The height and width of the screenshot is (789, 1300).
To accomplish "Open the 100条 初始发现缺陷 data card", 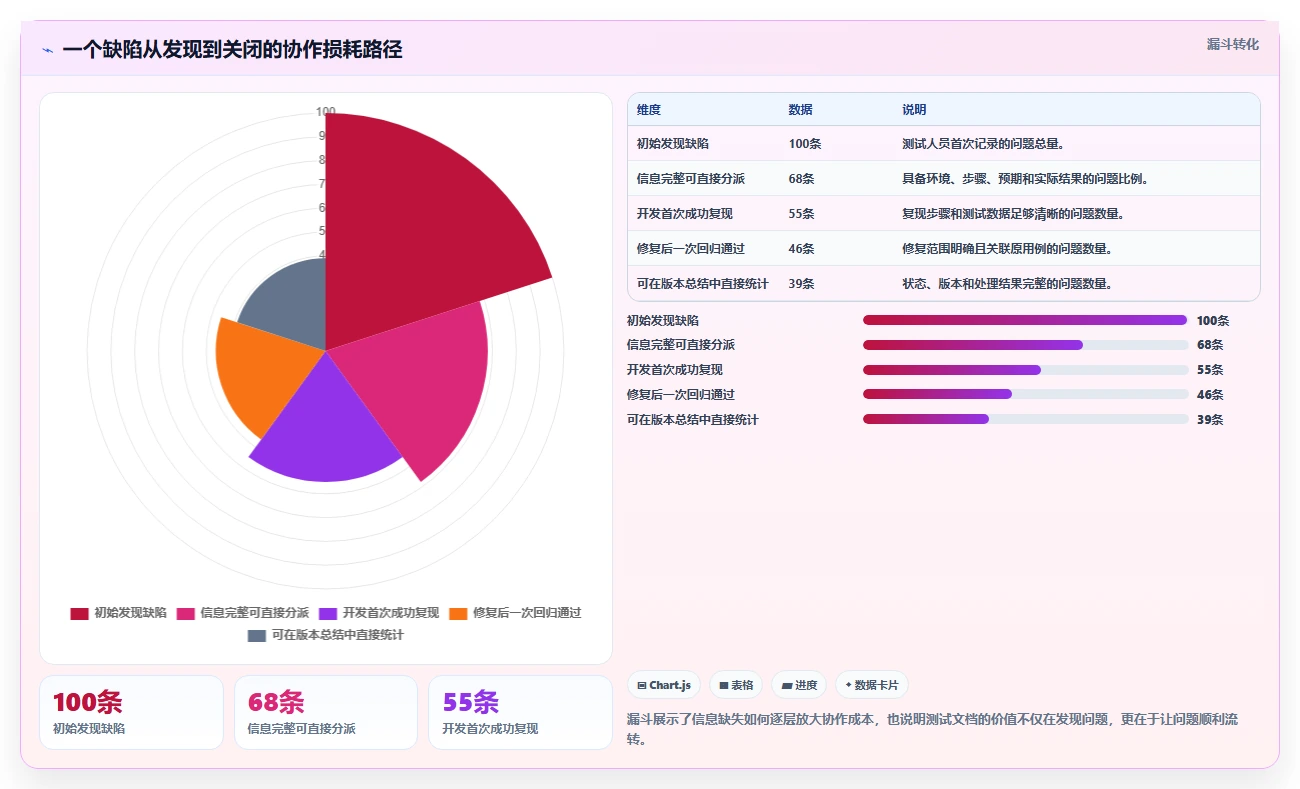I will tap(131, 712).
